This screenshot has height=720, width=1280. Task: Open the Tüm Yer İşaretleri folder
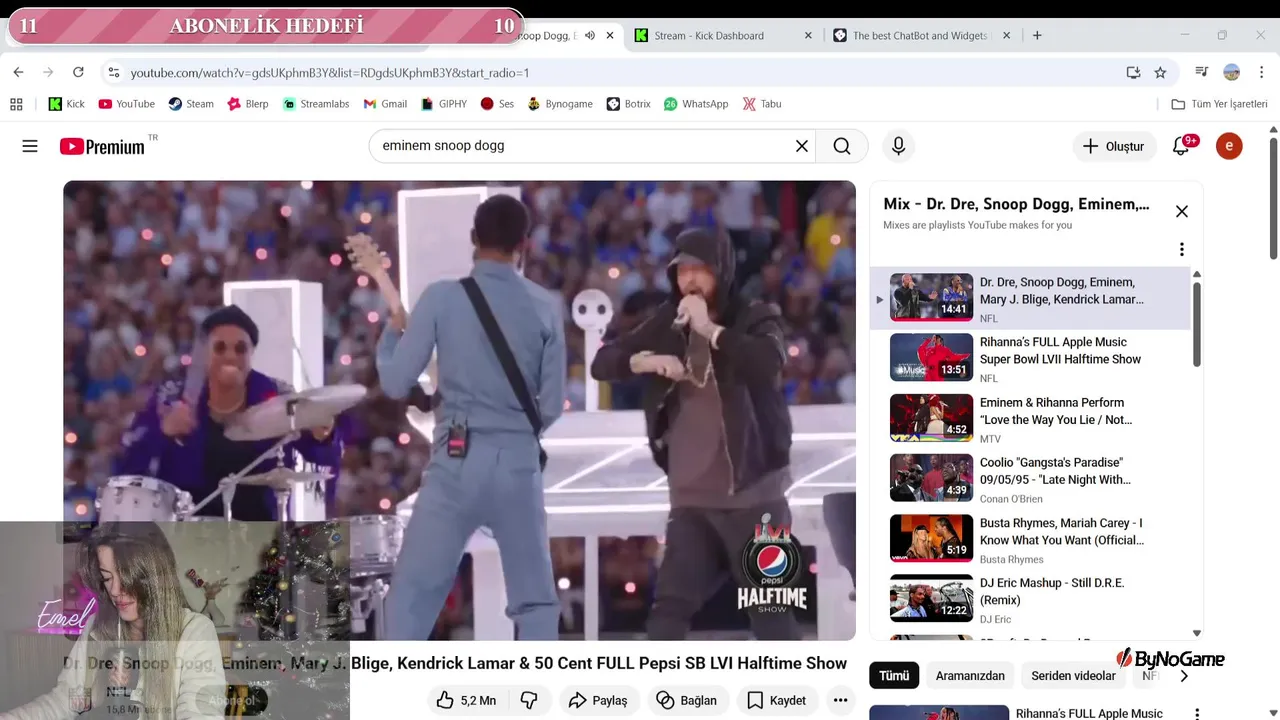[x=1220, y=104]
